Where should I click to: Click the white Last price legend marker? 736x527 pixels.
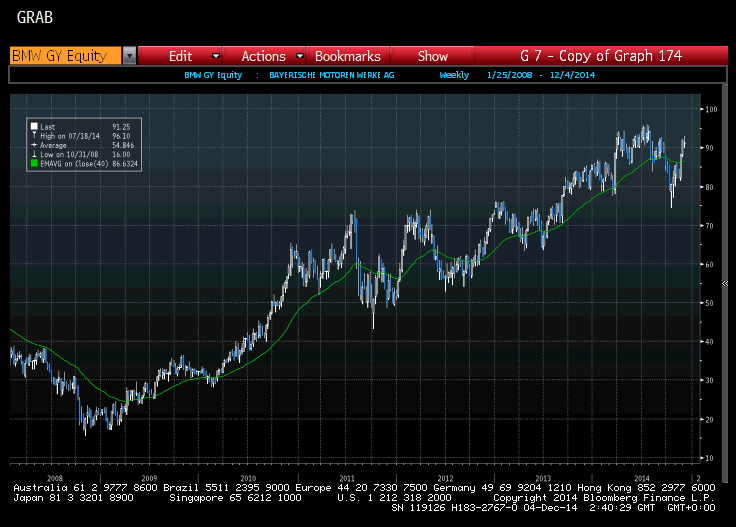pyautogui.click(x=34, y=126)
